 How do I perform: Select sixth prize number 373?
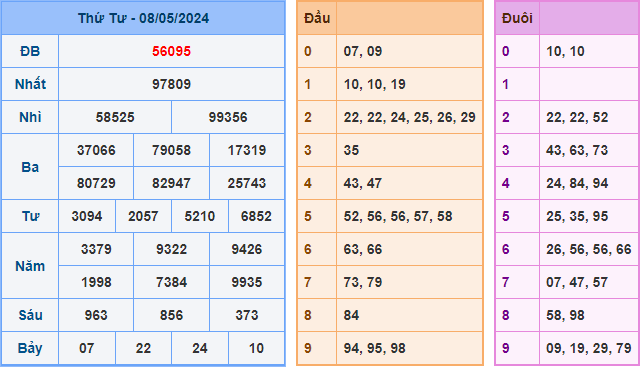pos(247,315)
